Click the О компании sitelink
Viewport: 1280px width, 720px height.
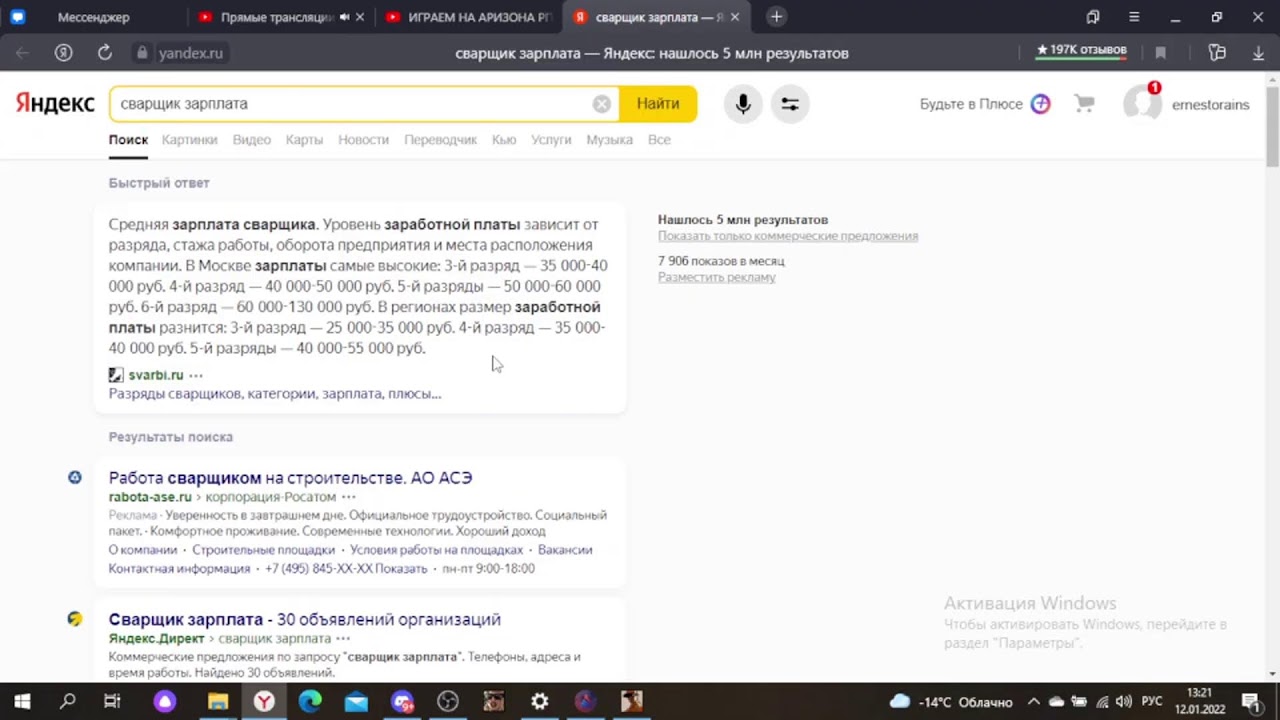click(143, 550)
